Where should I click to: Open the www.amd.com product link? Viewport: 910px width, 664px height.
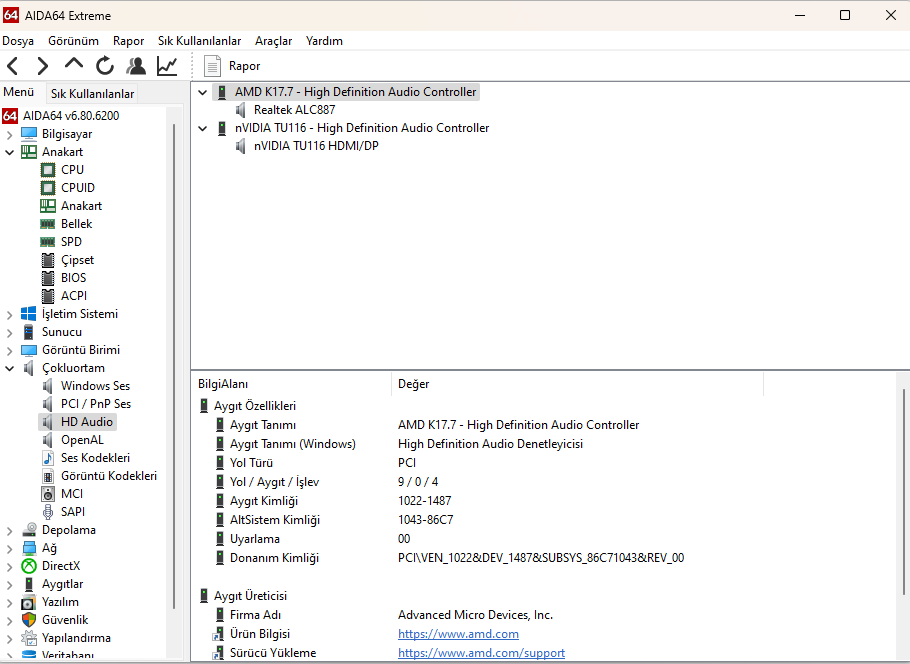tap(458, 634)
